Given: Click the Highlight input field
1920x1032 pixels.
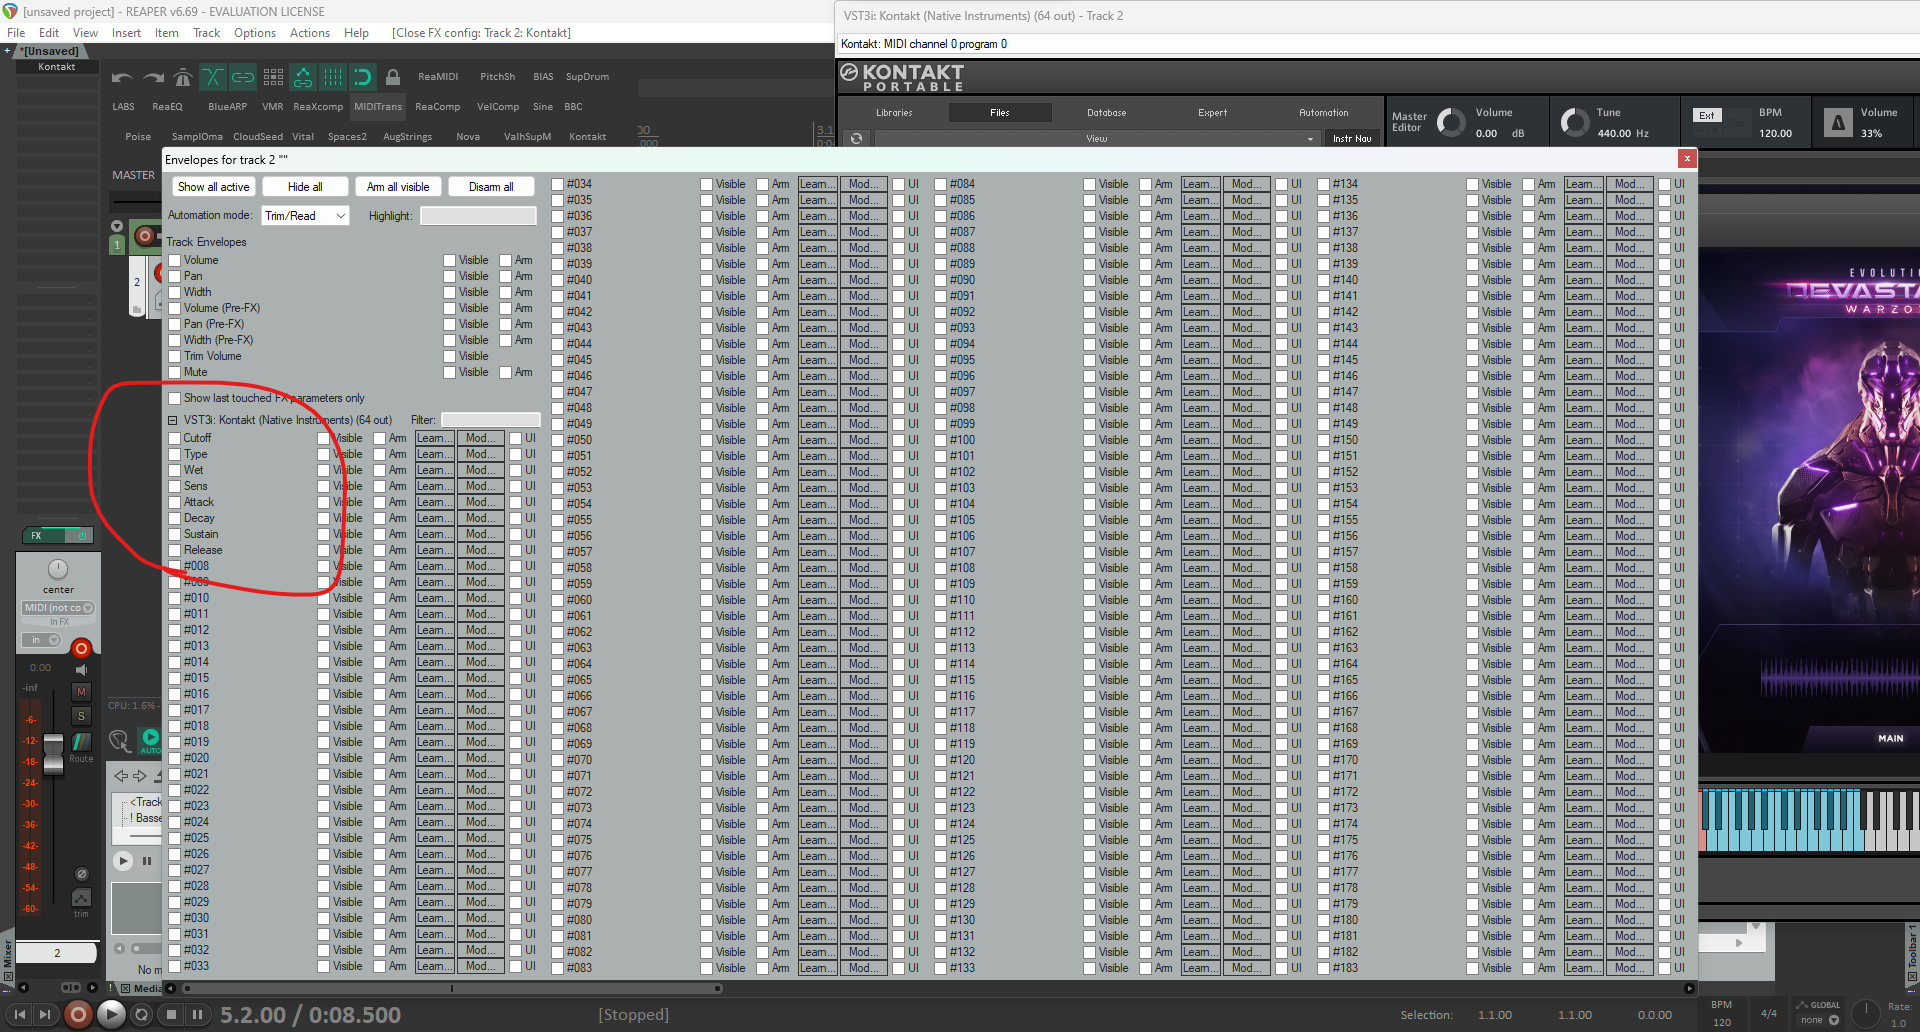Looking at the screenshot, I should [x=478, y=216].
